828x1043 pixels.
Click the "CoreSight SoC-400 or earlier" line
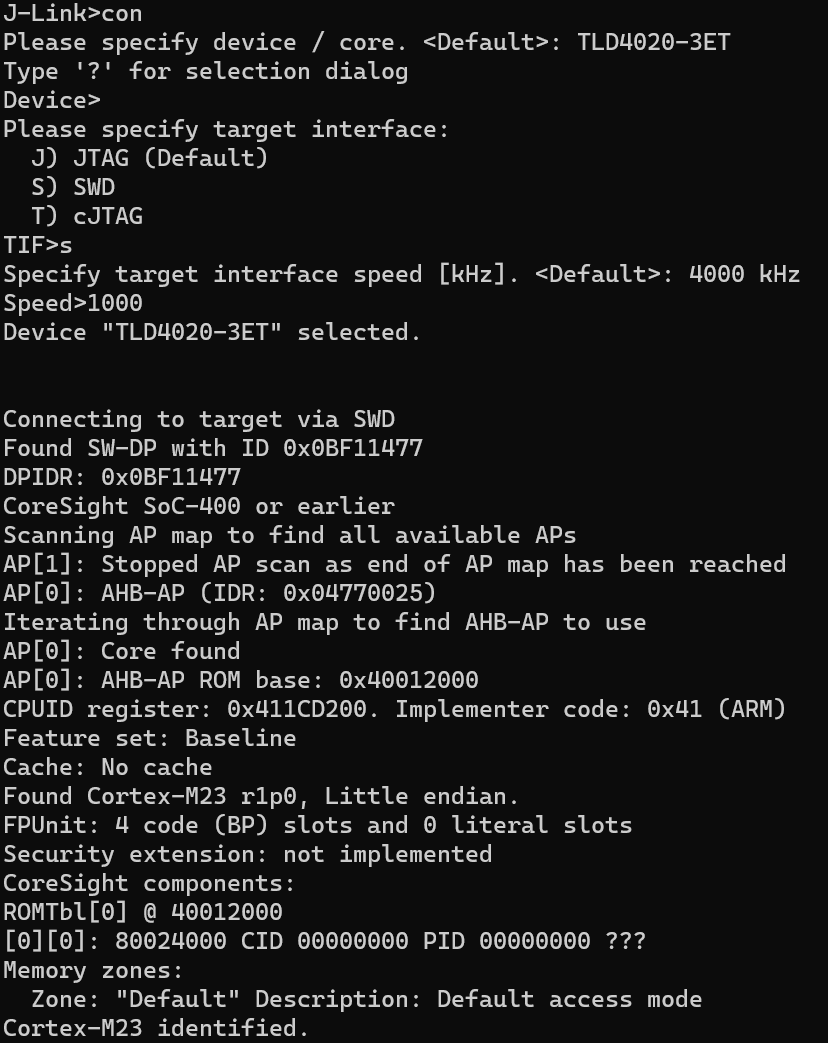[x=199, y=506]
